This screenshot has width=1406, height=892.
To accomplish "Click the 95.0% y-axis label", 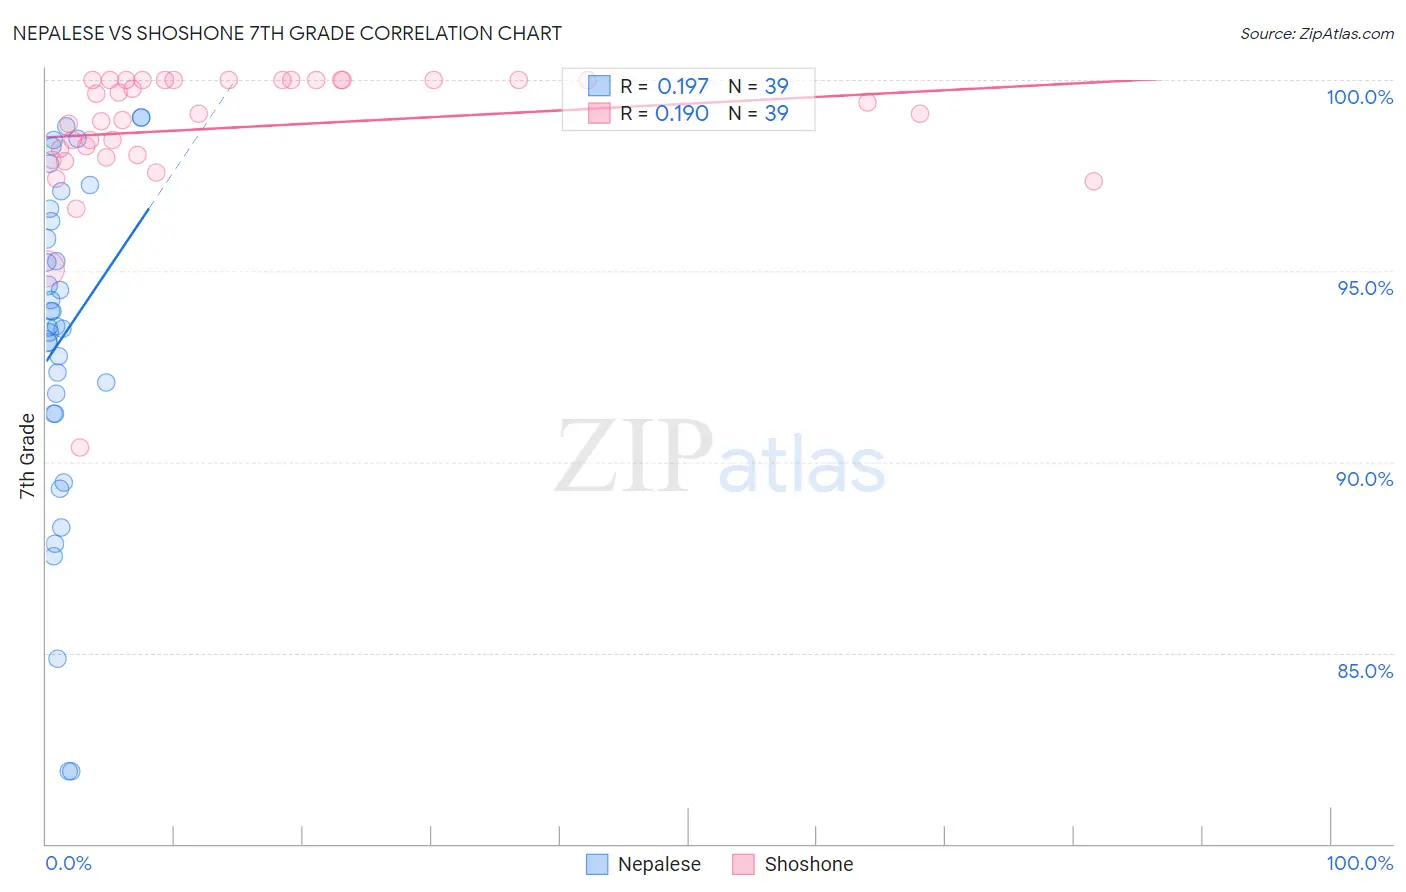I will tap(1365, 288).
